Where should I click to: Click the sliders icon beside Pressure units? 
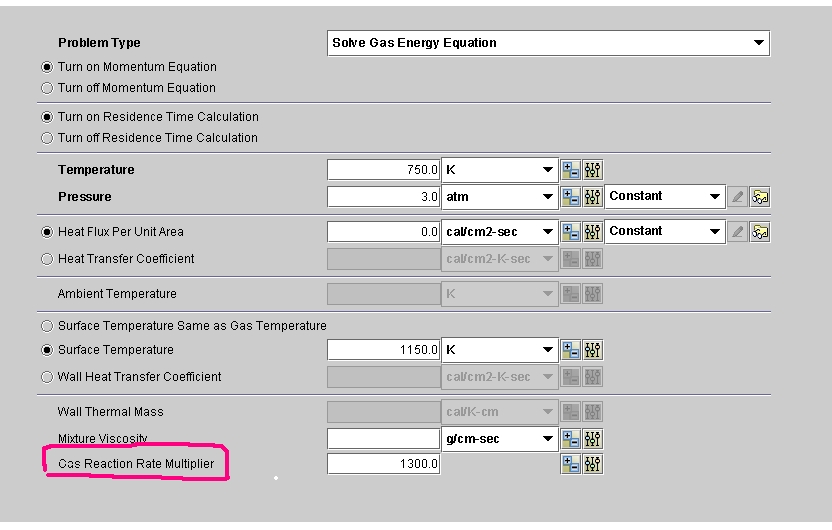[x=593, y=197]
